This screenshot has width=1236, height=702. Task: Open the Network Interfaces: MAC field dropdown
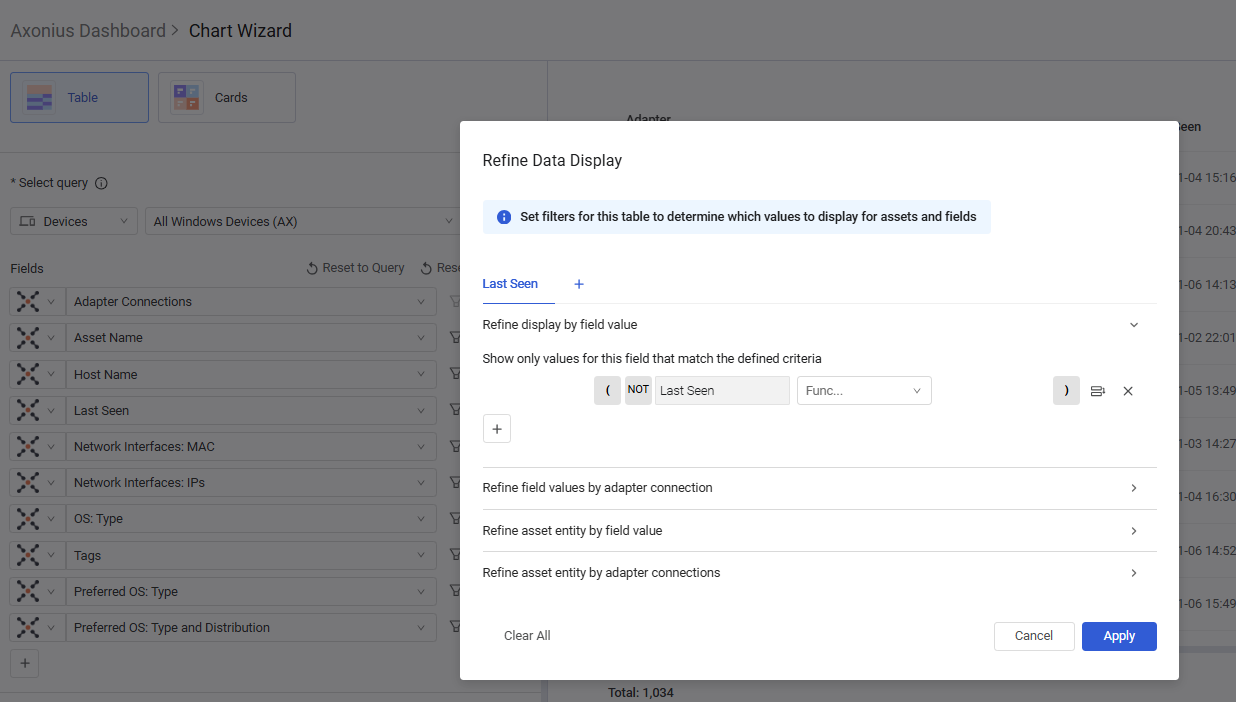click(x=251, y=446)
